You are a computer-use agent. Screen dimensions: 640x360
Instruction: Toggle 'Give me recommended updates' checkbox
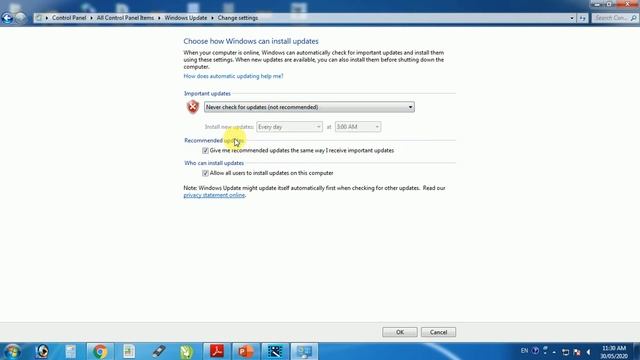click(x=205, y=151)
